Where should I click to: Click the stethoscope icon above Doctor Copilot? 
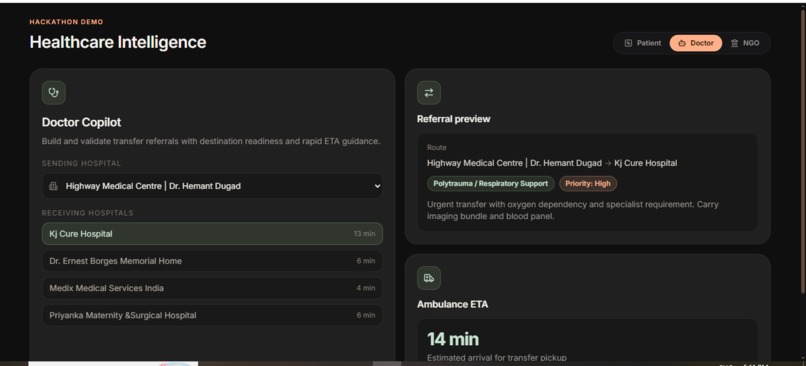point(53,93)
